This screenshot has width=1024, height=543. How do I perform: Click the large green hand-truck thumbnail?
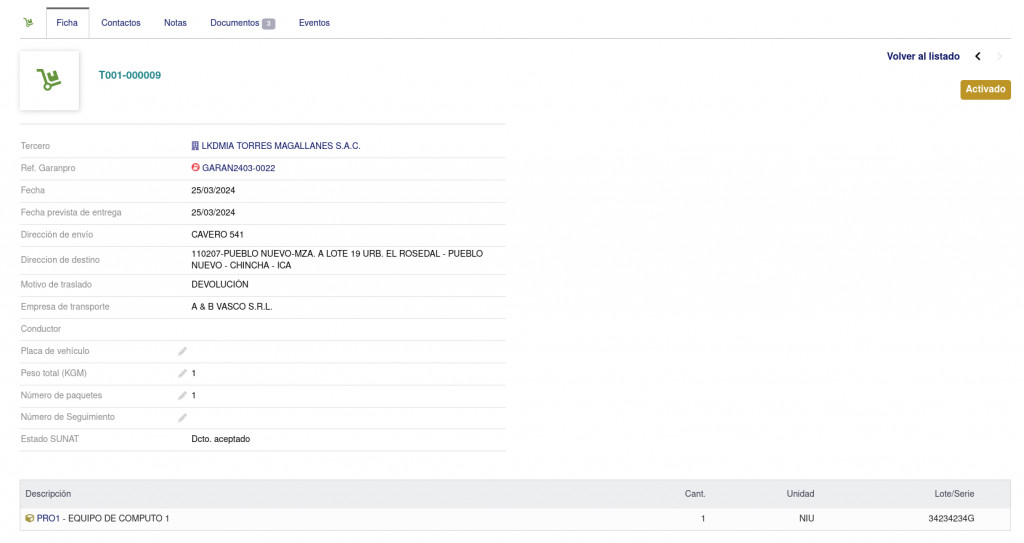(49, 80)
